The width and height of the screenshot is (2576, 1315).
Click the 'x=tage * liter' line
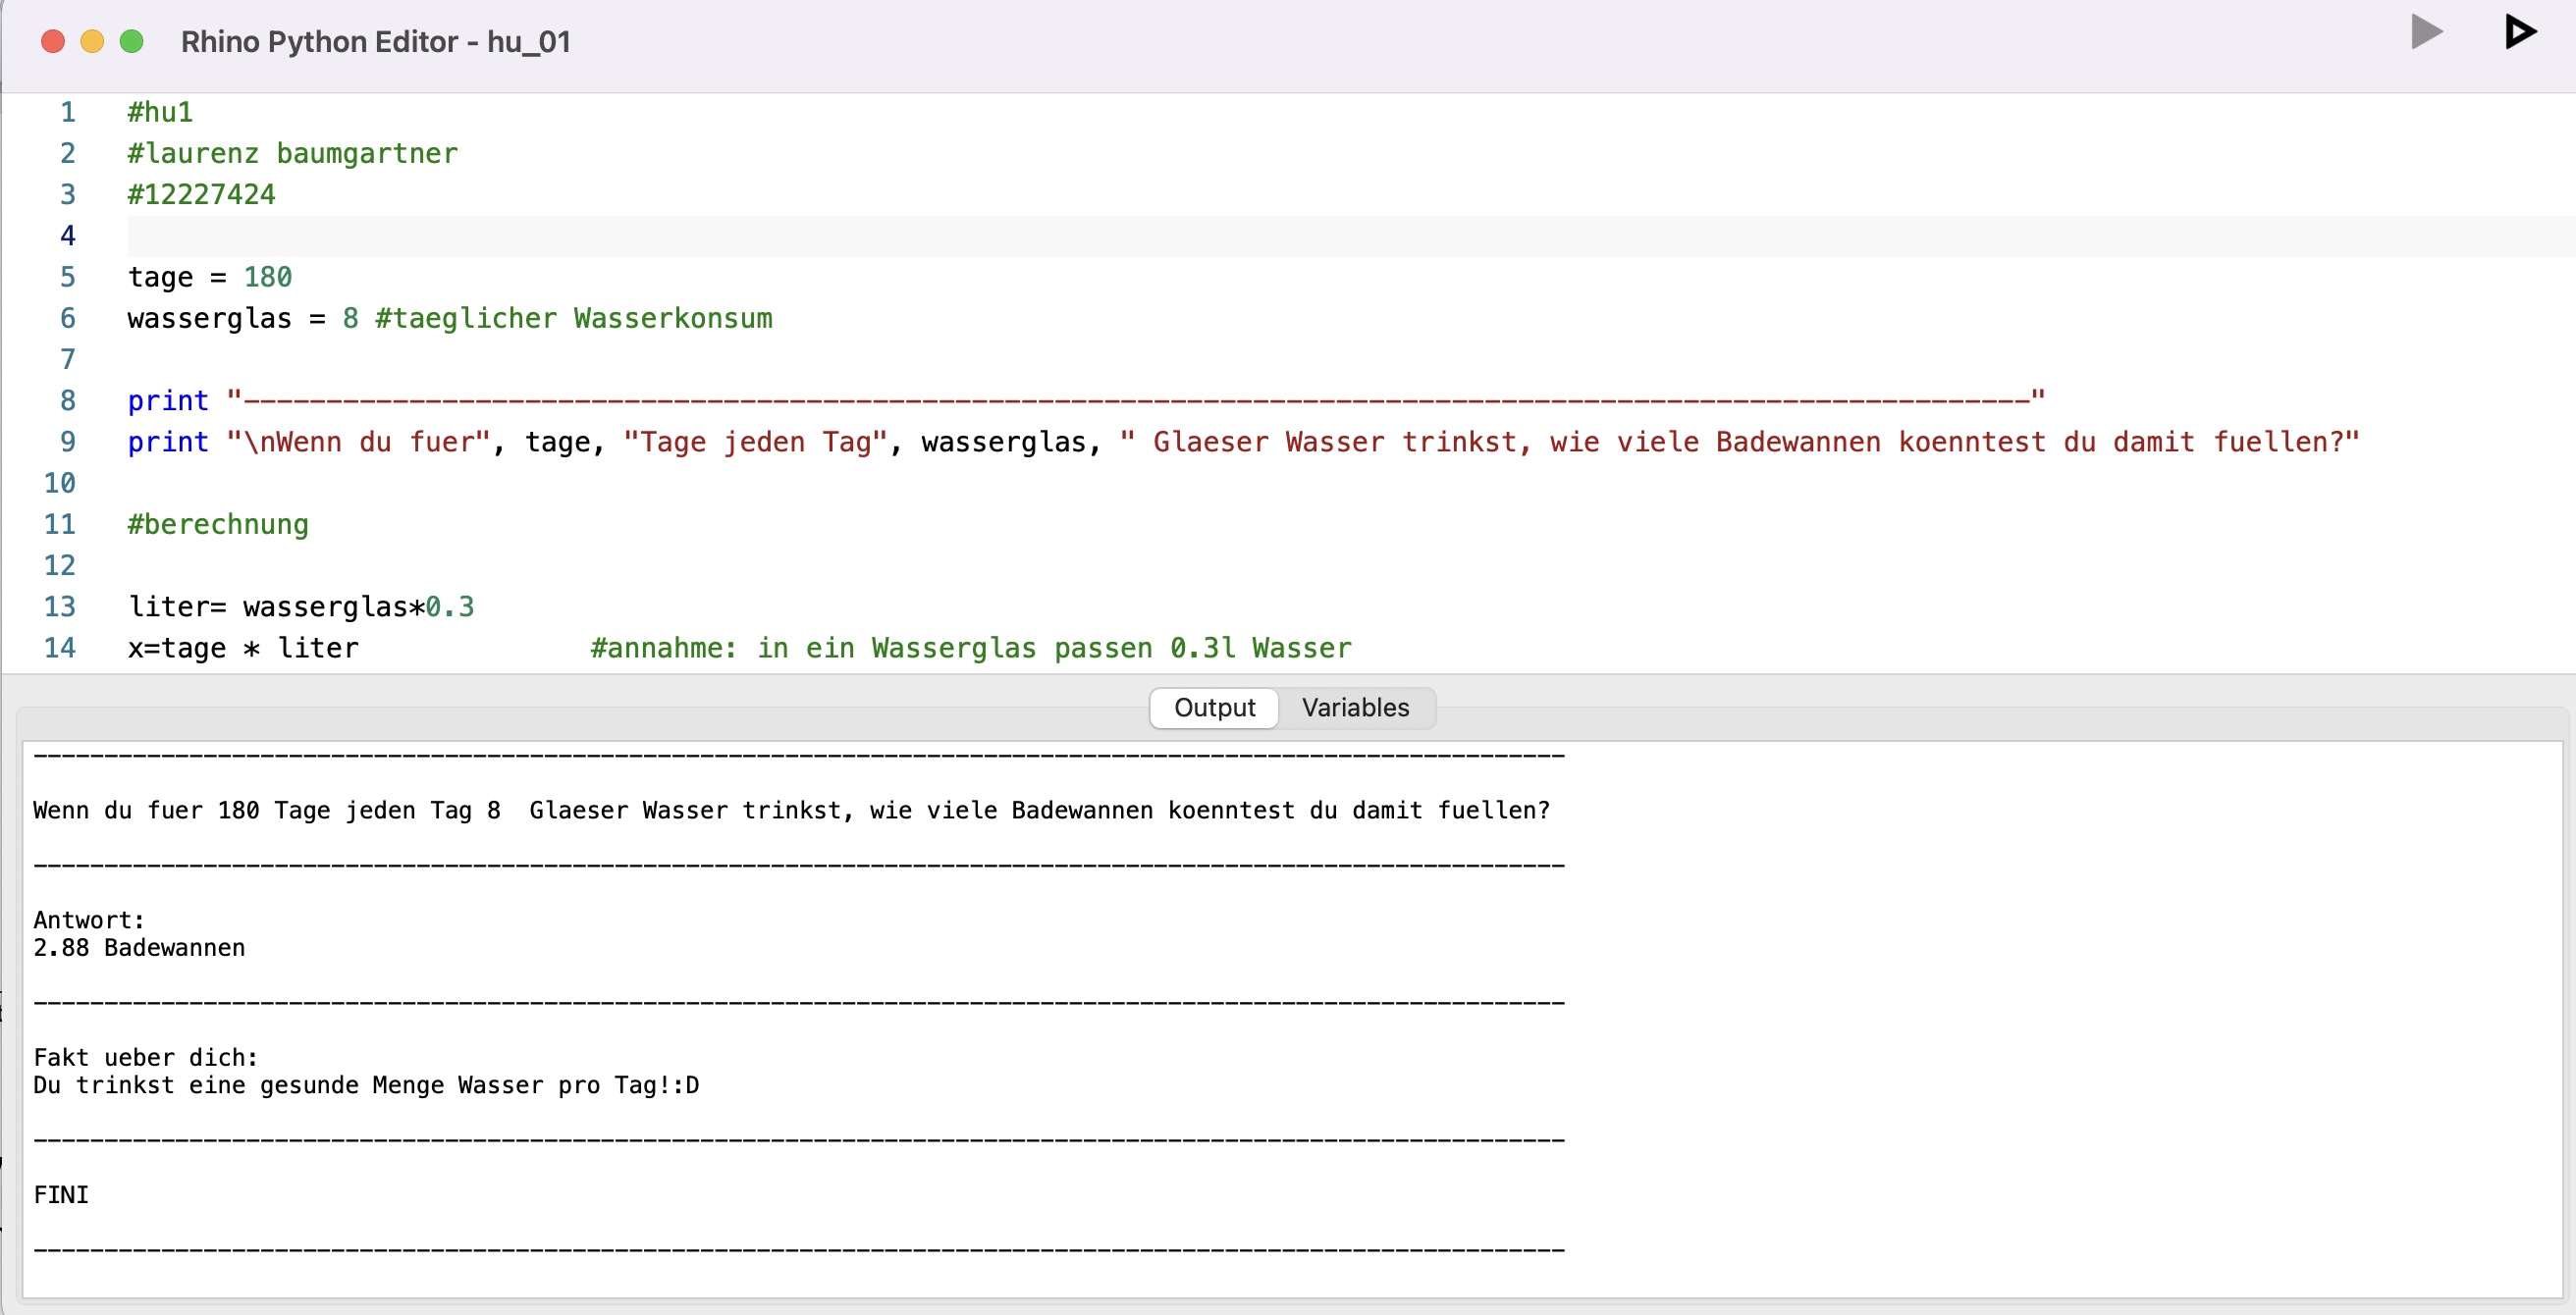click(x=242, y=648)
